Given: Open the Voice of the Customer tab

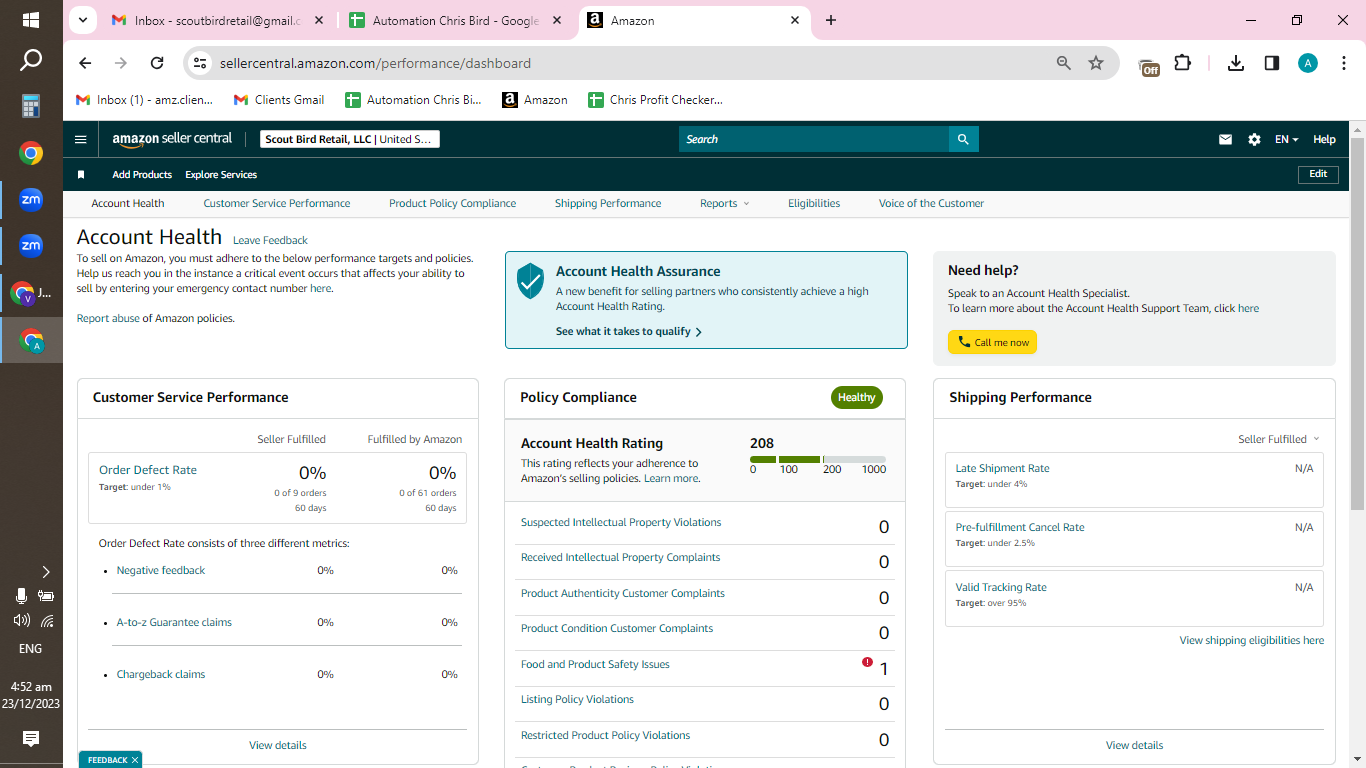Looking at the screenshot, I should 931,203.
